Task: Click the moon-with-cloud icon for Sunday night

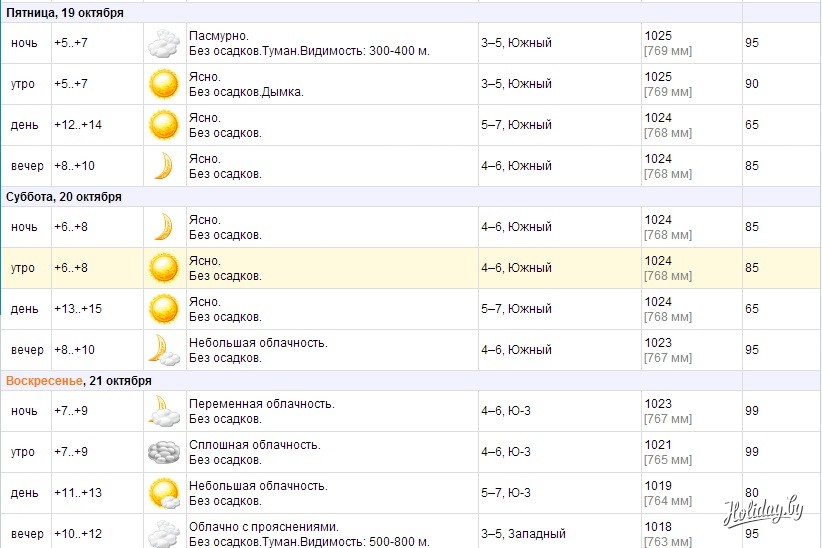Action: pyautogui.click(x=163, y=411)
